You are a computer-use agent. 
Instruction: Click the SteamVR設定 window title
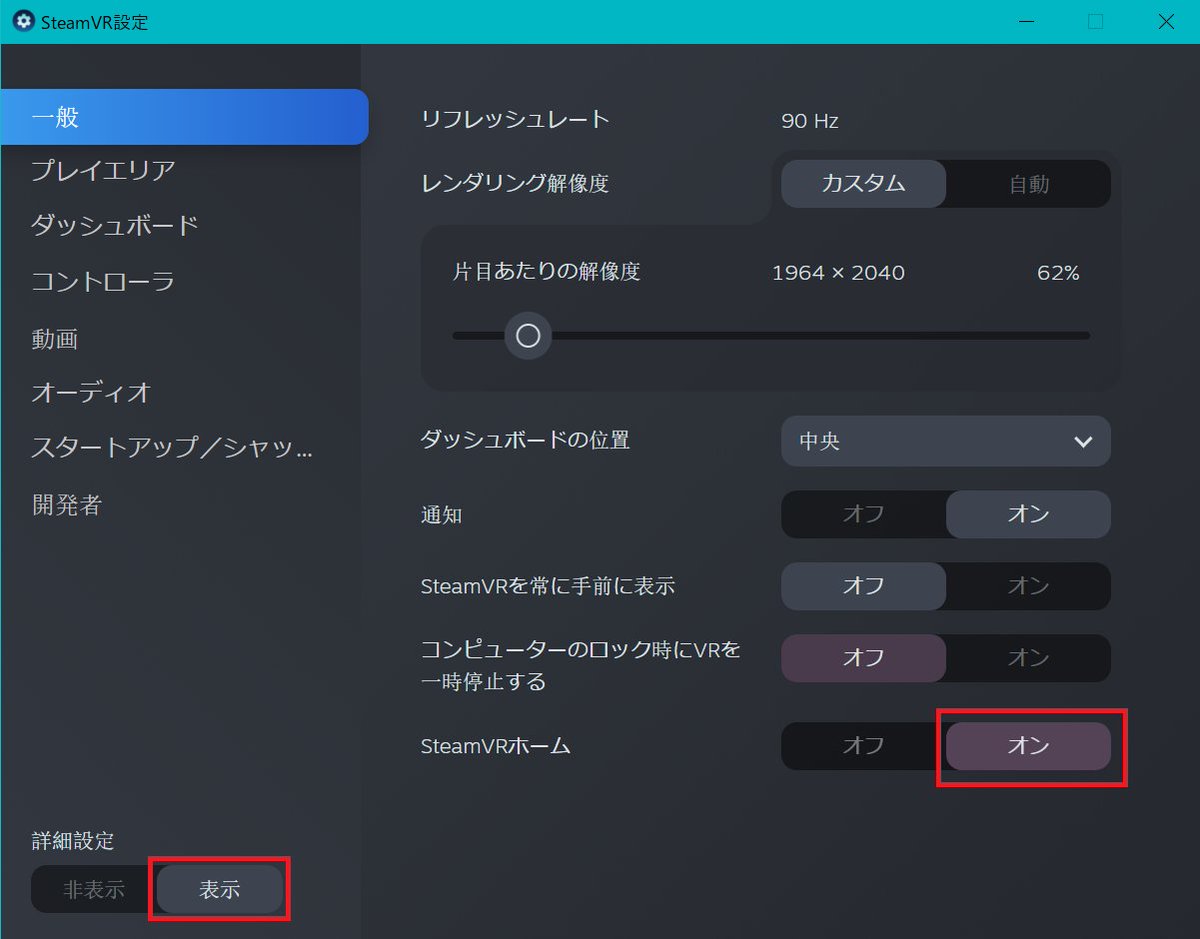(94, 22)
